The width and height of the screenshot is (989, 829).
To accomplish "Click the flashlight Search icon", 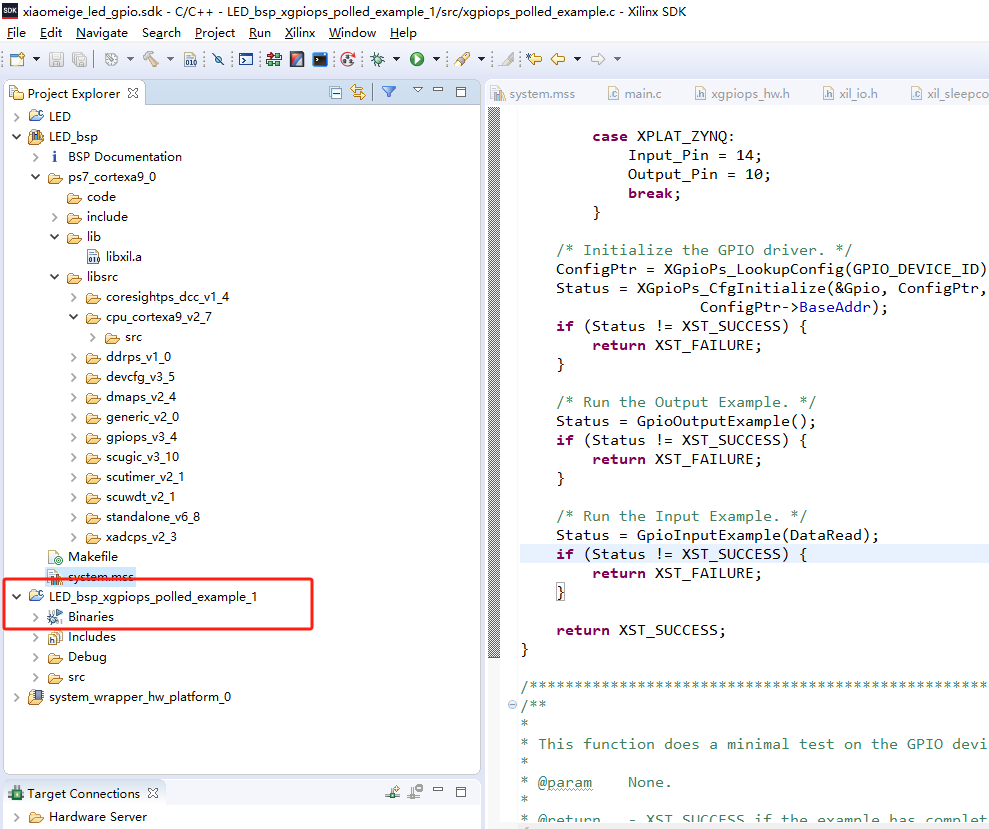I will point(462,59).
